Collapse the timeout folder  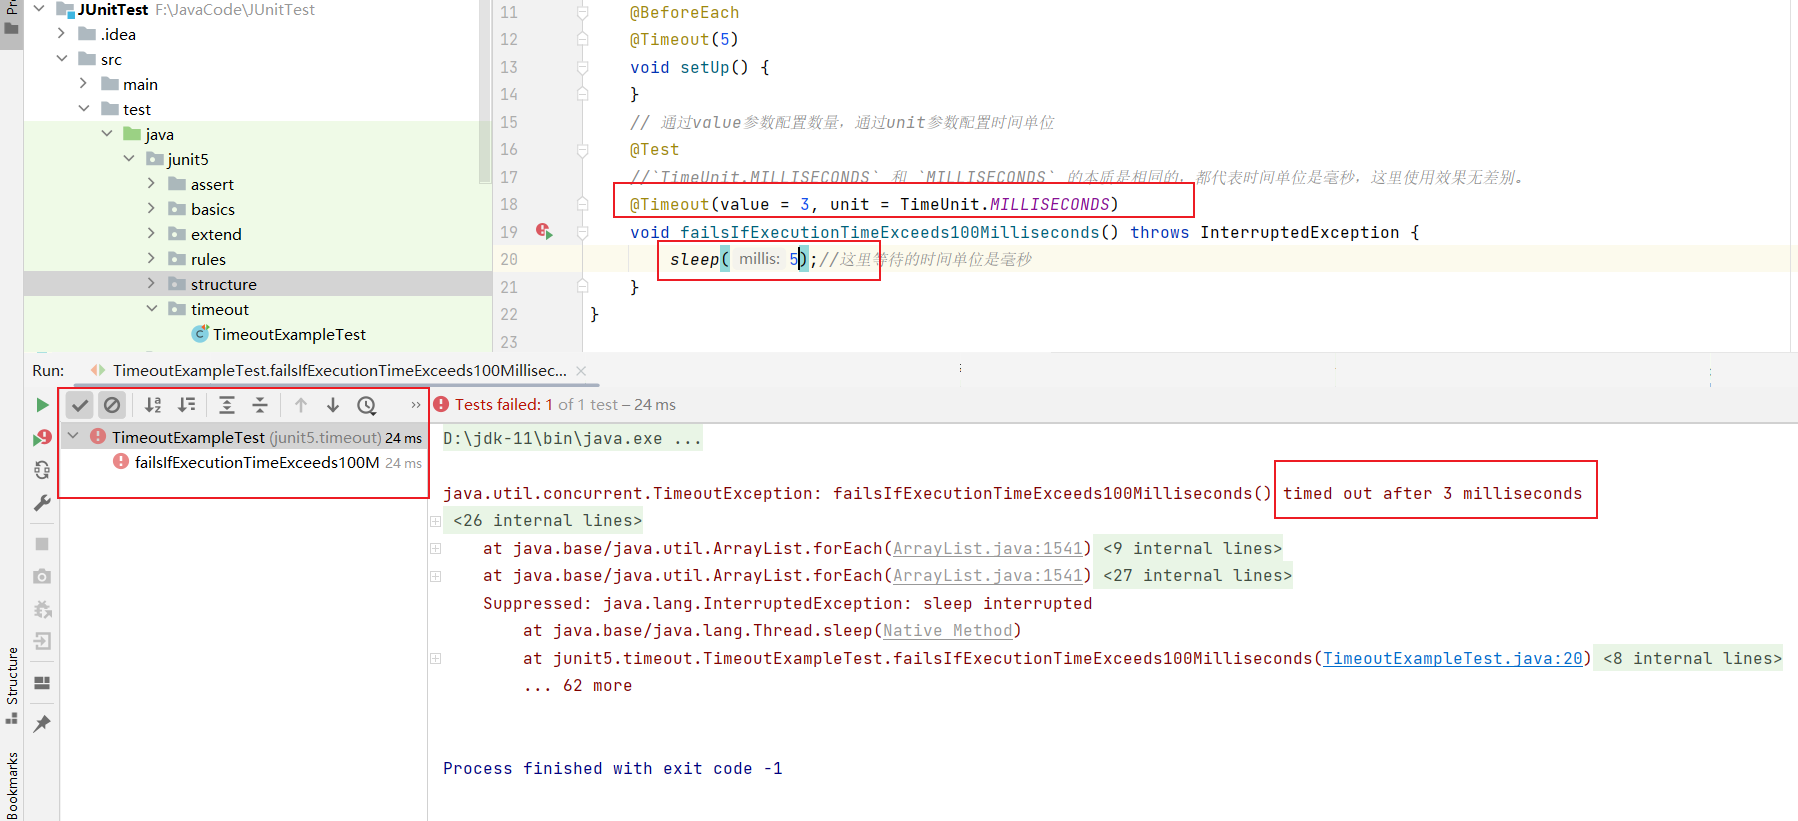(x=151, y=309)
